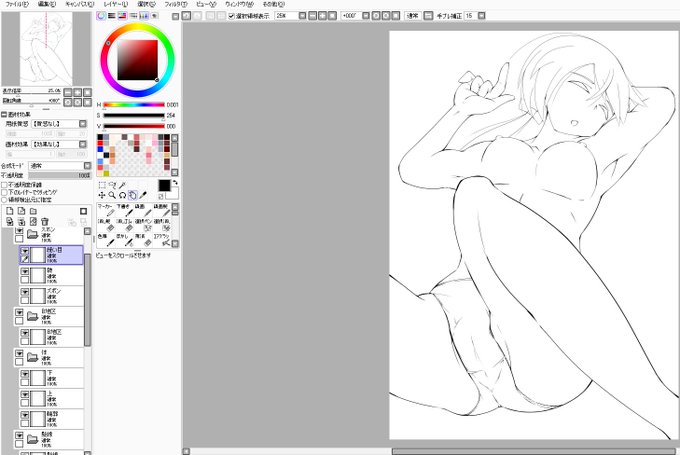Hide the highlighted selected layer's eye
Viewport: 680px width, 455px height.
pos(25,251)
